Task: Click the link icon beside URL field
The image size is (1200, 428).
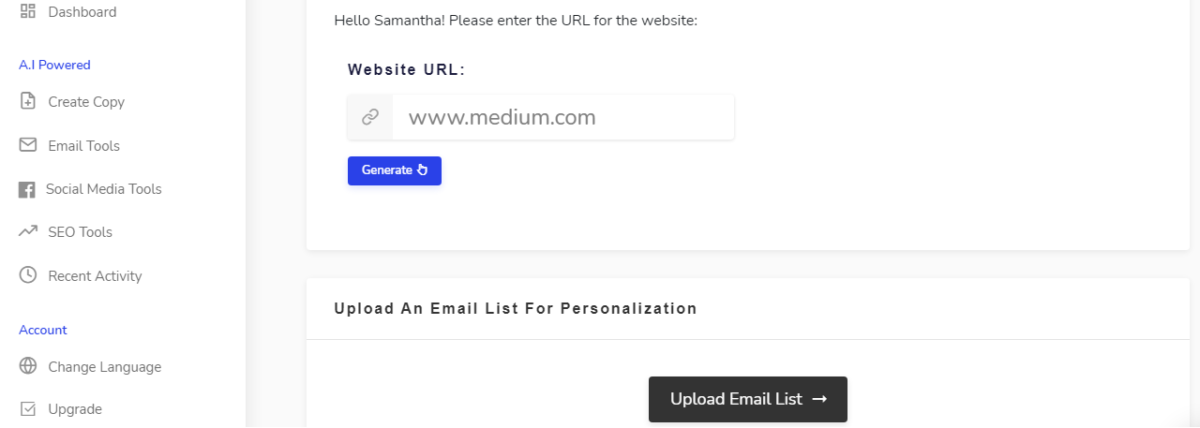Action: point(370,117)
